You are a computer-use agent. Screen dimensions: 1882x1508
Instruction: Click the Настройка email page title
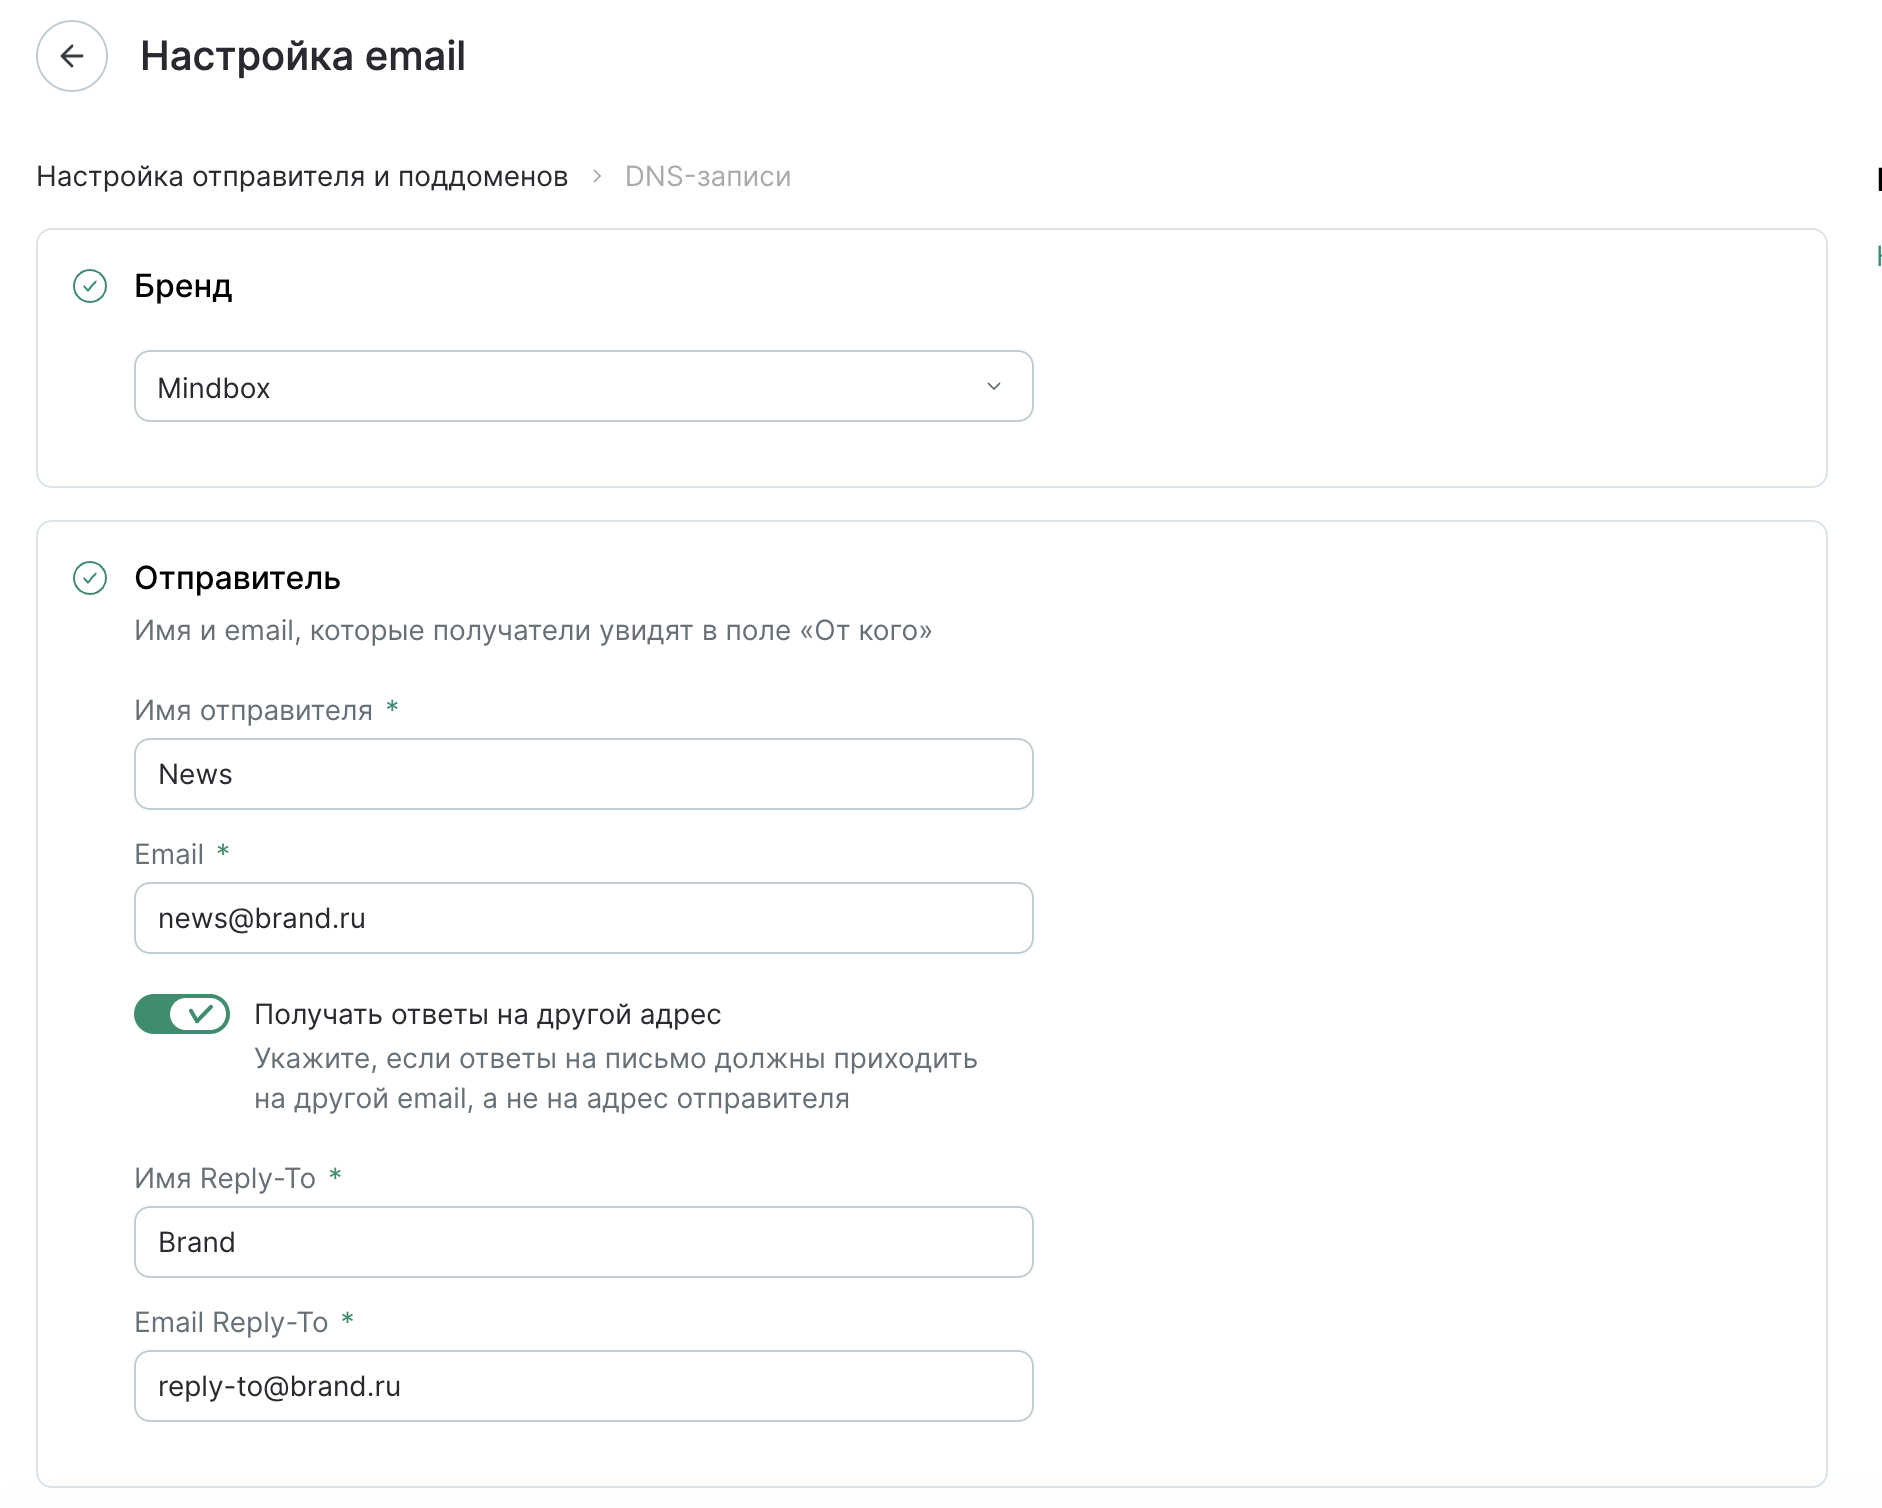click(303, 56)
